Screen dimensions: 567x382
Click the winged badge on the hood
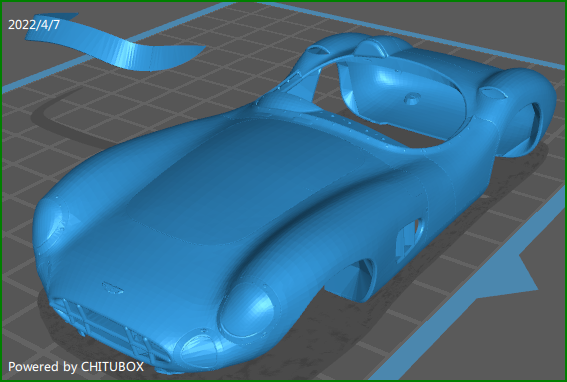112,288
